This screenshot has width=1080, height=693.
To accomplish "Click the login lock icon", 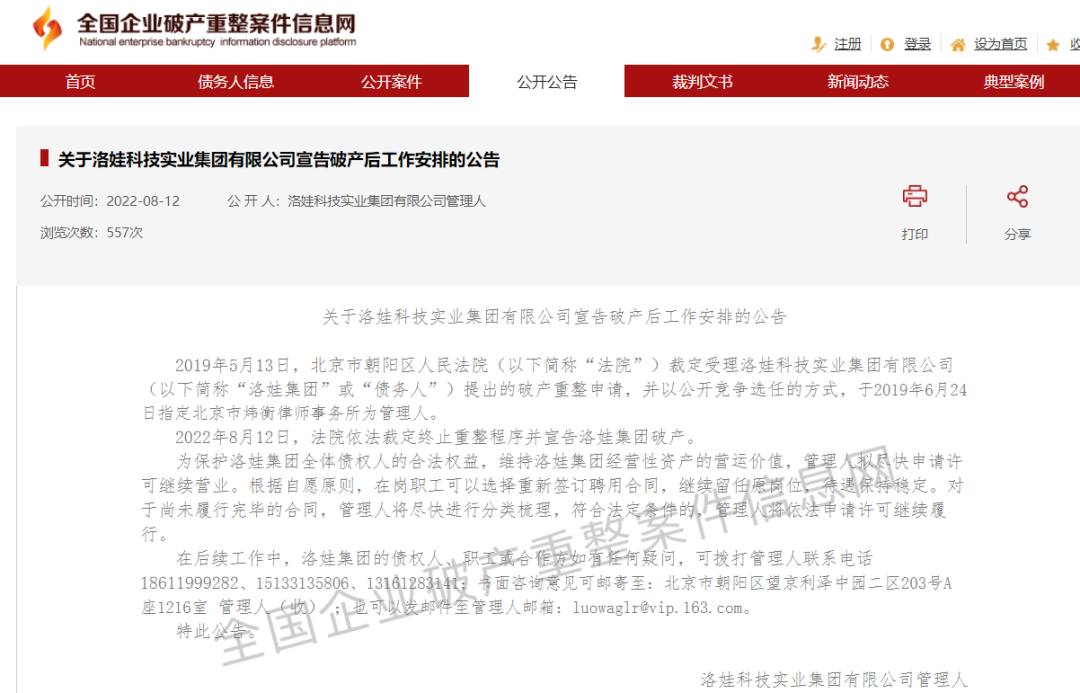I will pyautogui.click(x=887, y=44).
